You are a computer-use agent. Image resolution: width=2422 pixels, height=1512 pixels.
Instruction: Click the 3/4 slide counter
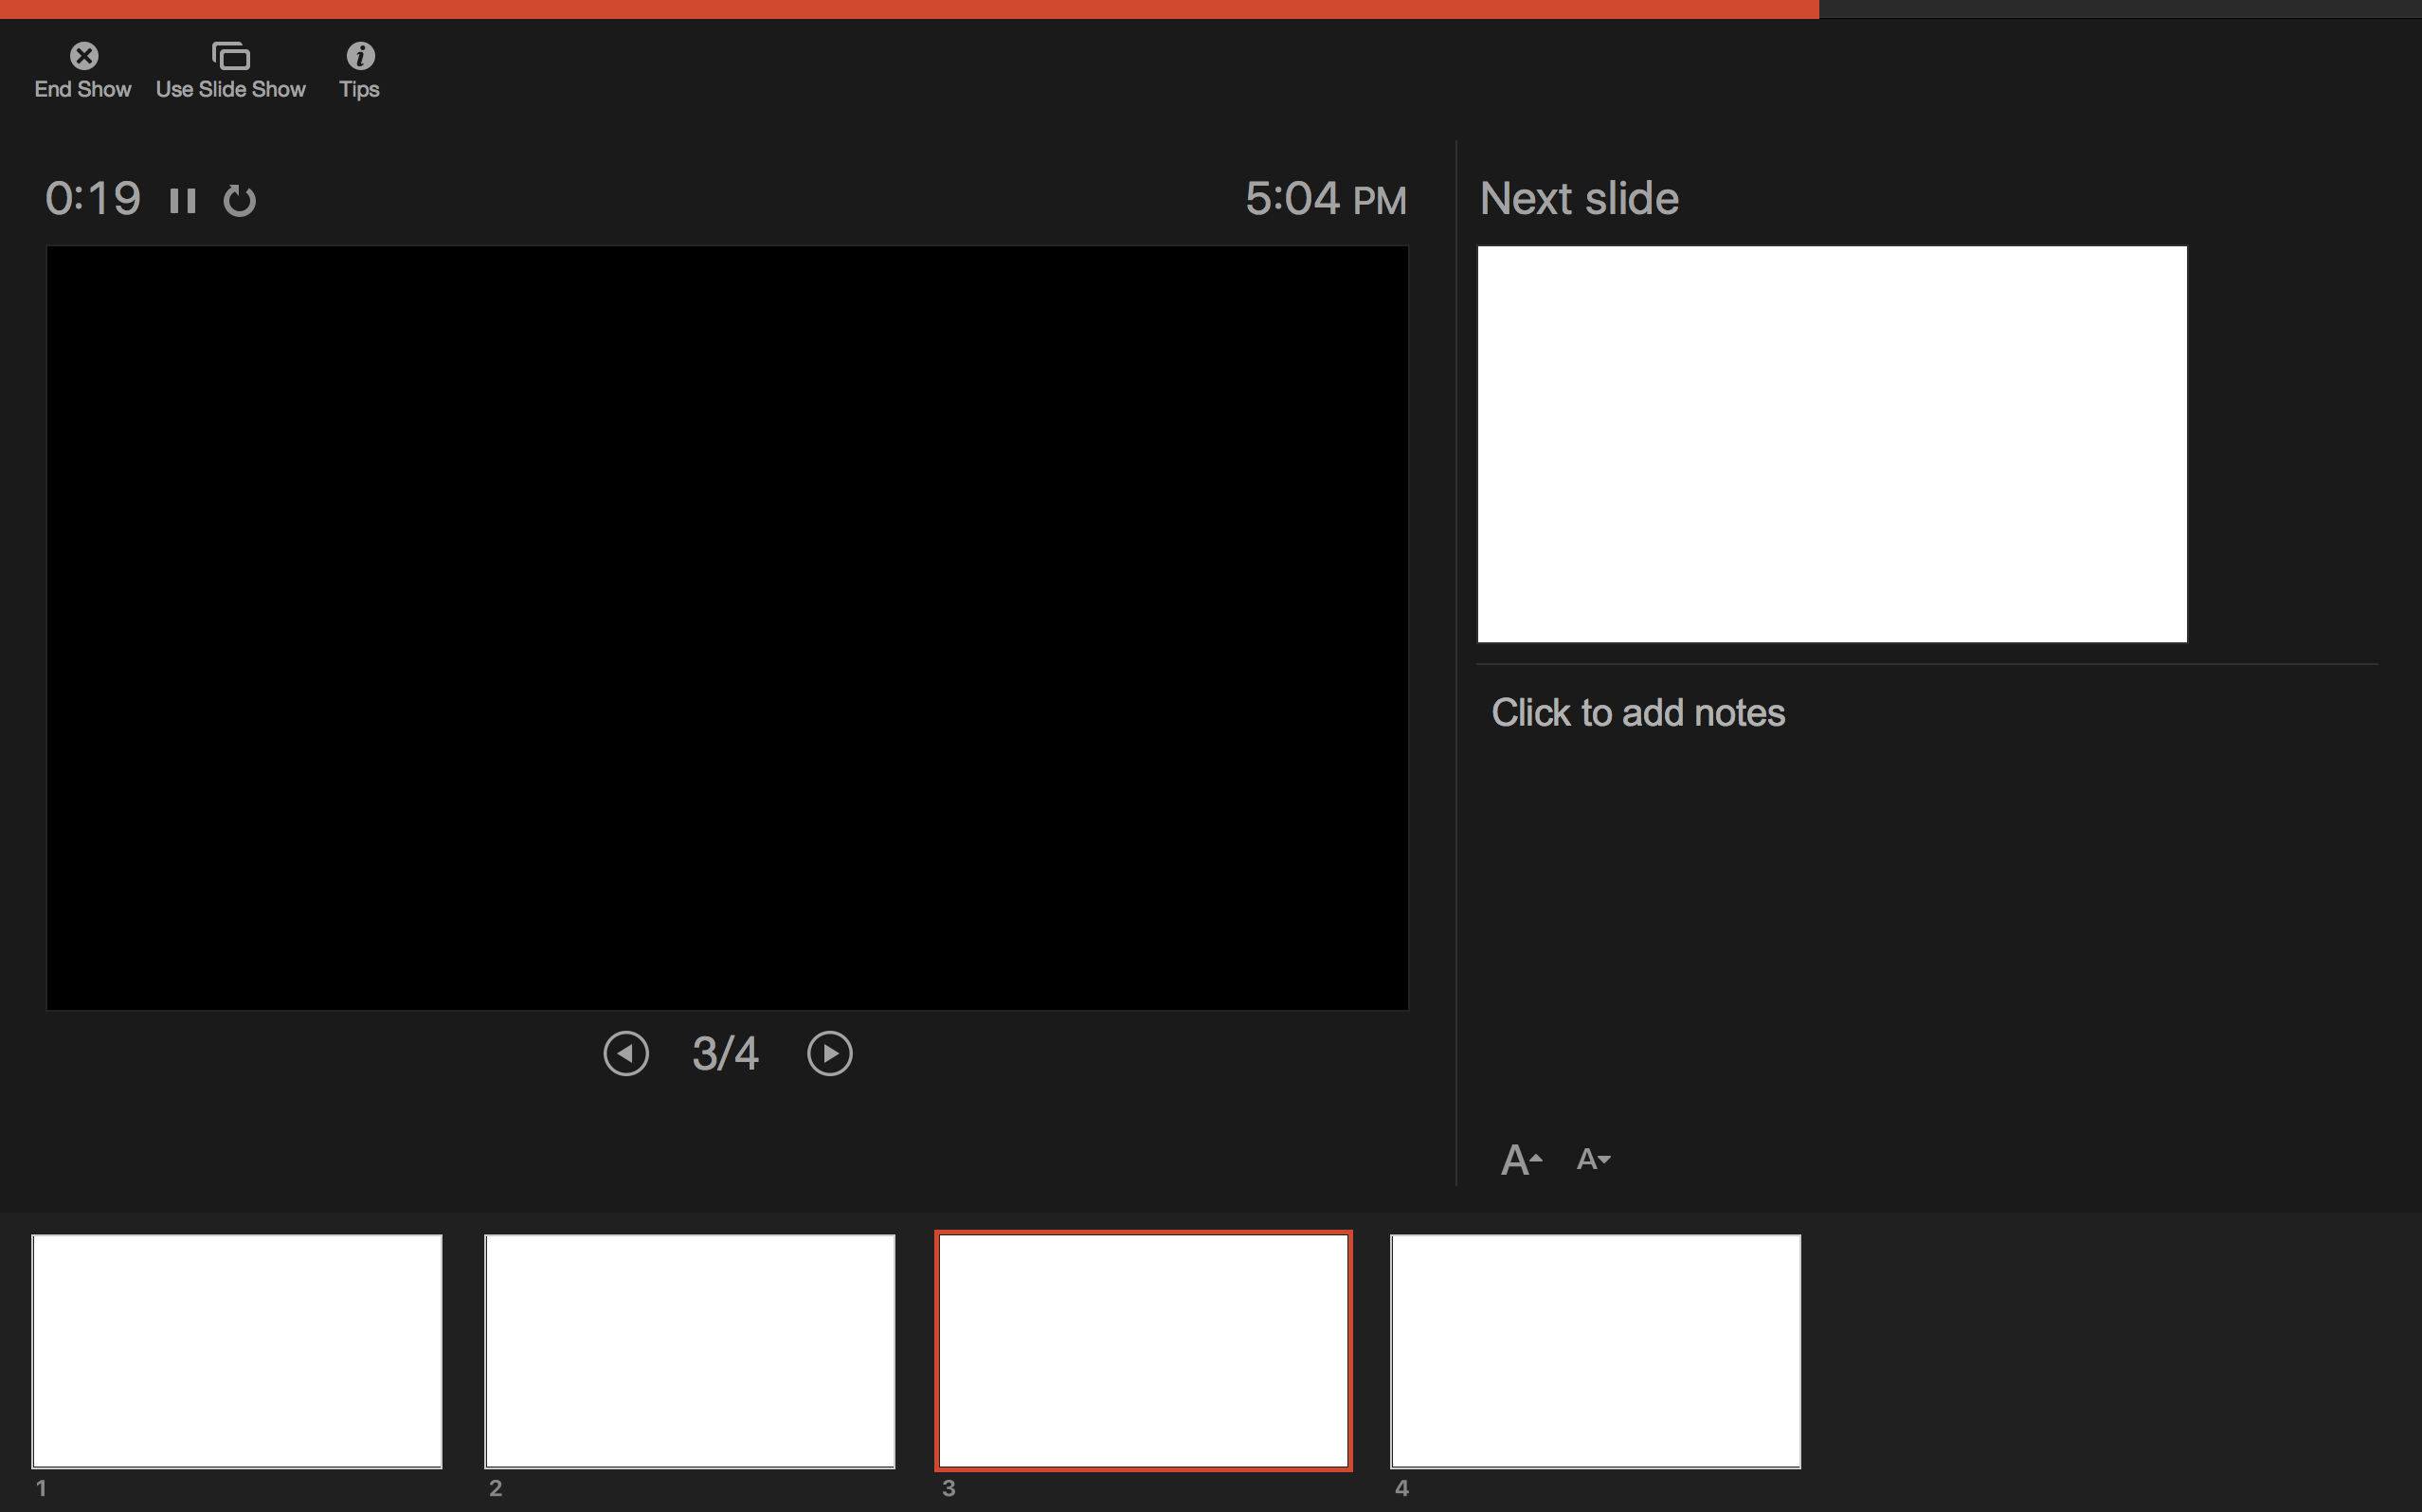tap(726, 1053)
